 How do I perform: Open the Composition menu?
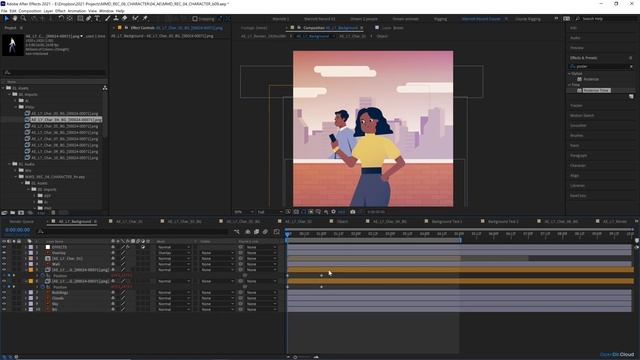[x=30, y=11]
